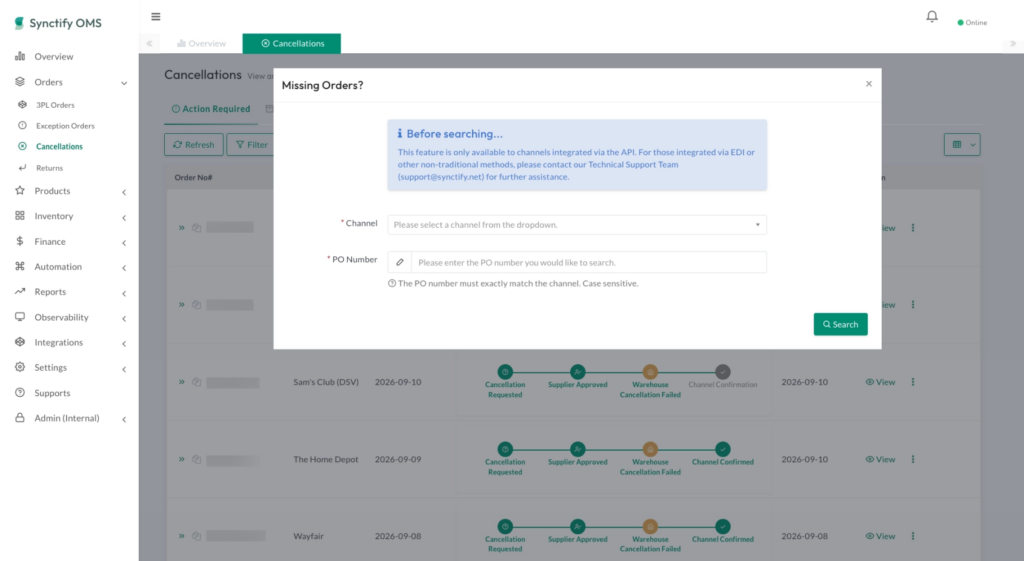Switch to the Overview tab
Image resolution: width=1024 pixels, height=561 pixels.
(201, 43)
